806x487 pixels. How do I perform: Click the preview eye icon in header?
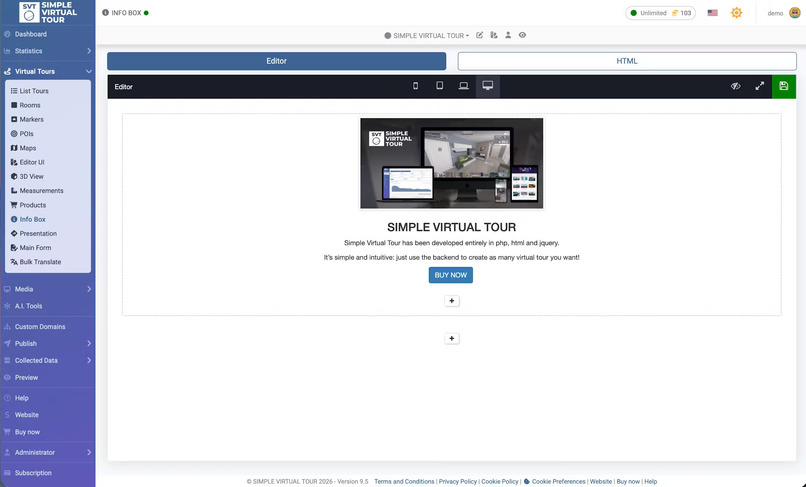522,35
